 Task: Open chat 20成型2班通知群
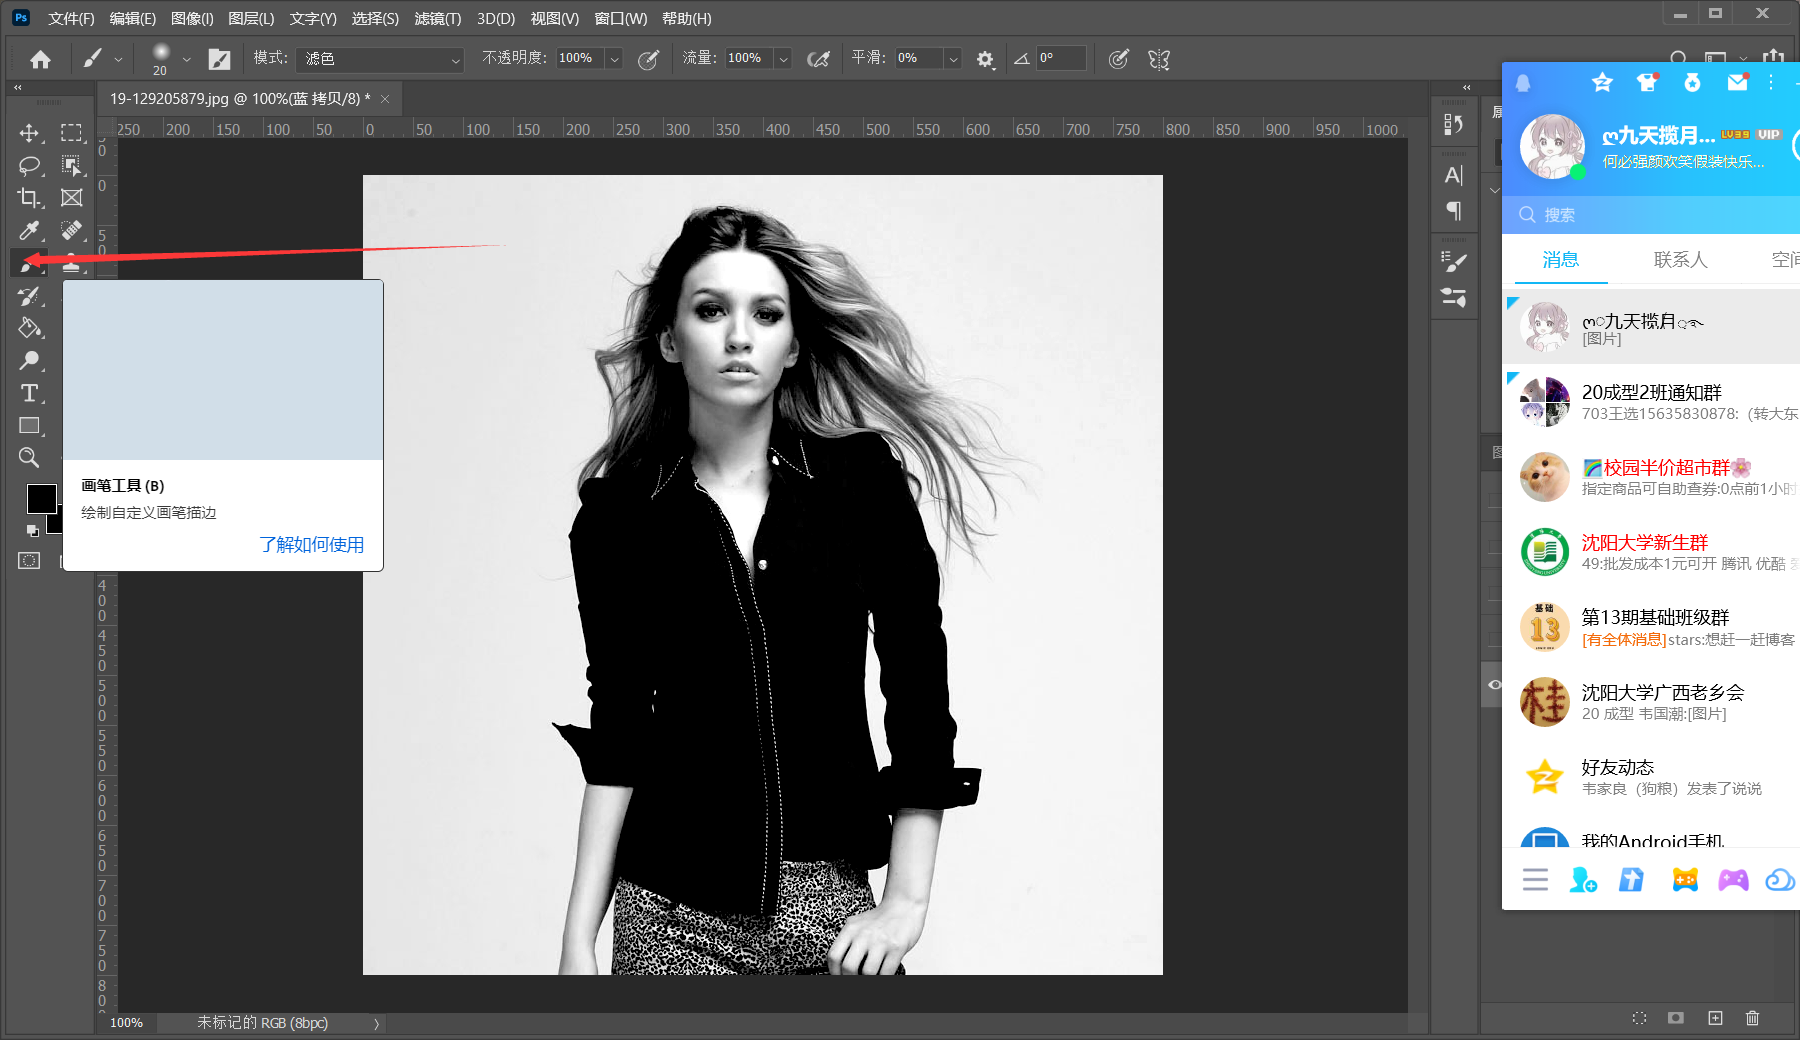(x=1651, y=401)
